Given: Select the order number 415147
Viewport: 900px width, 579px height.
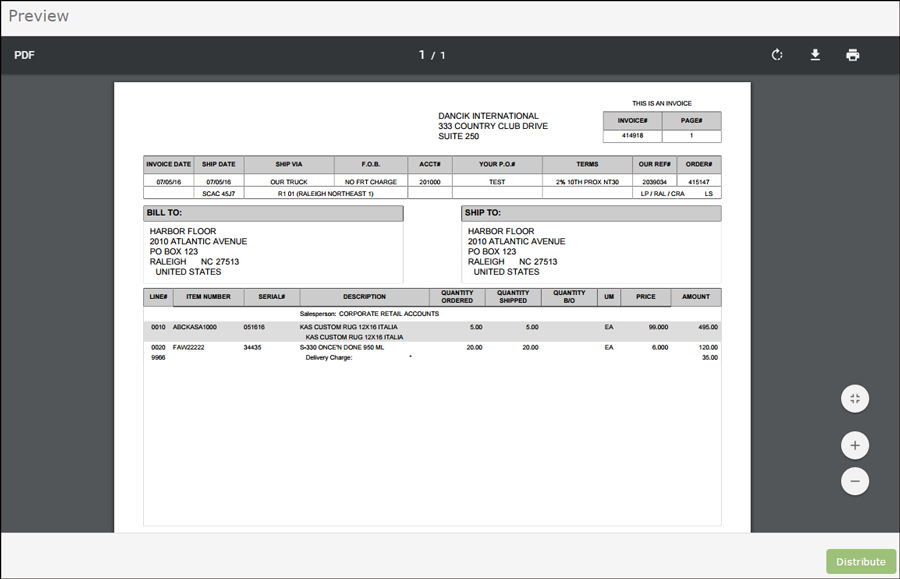Looking at the screenshot, I should (699, 182).
